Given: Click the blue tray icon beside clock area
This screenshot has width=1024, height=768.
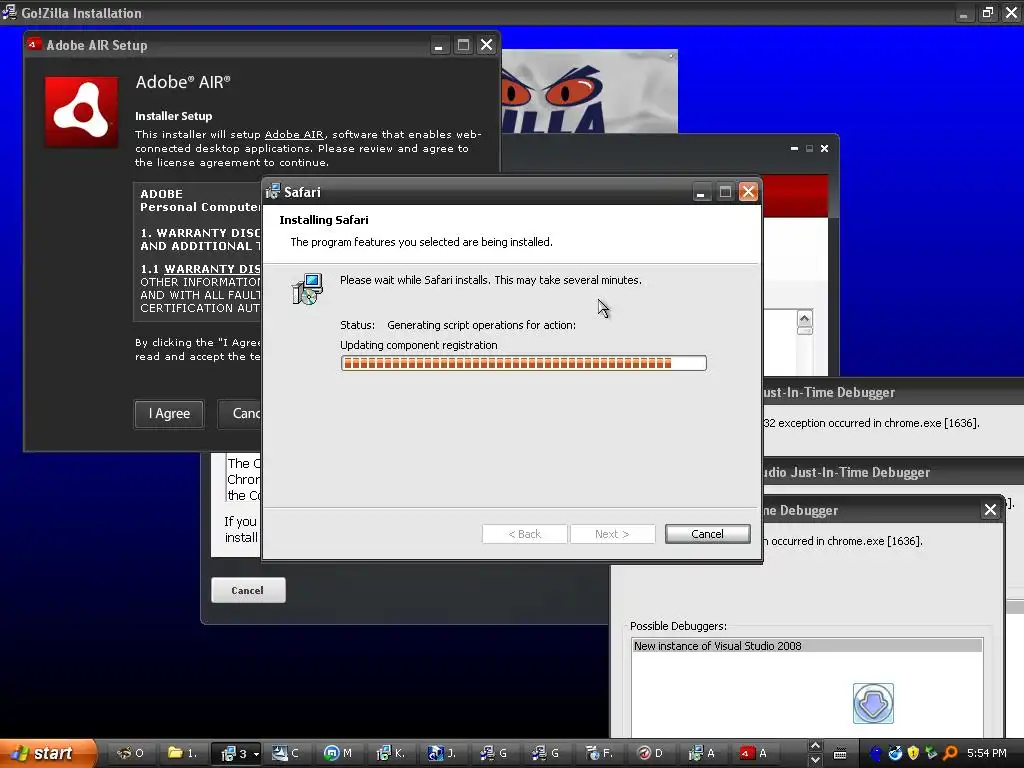Looking at the screenshot, I should (876, 753).
